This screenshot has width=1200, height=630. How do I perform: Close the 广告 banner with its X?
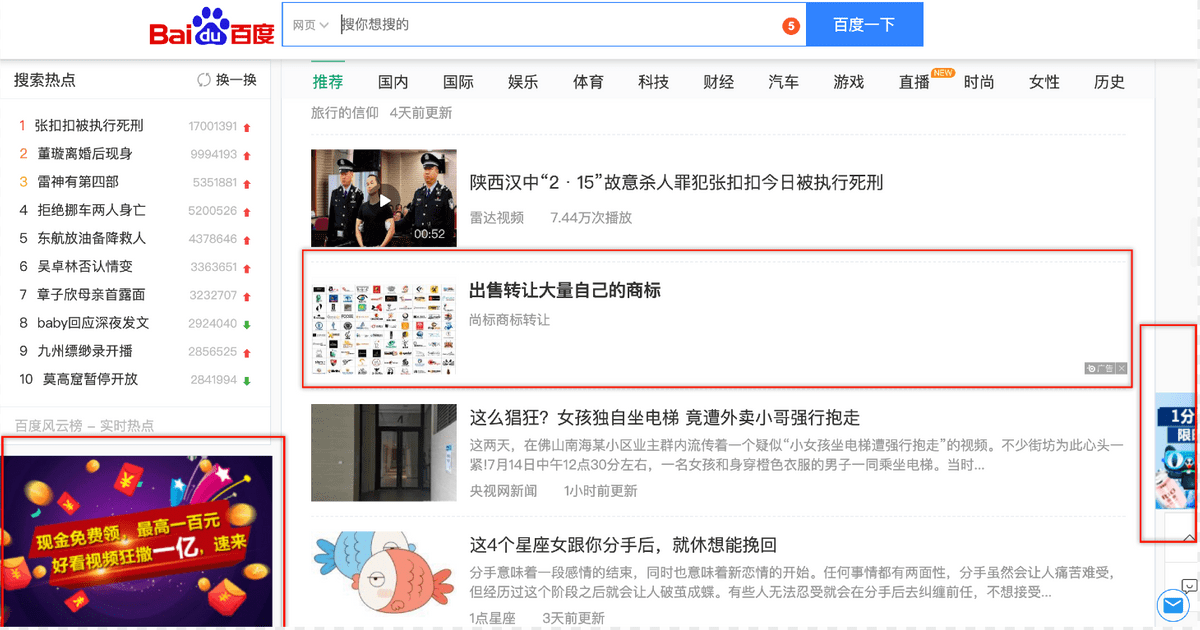(x=1122, y=369)
